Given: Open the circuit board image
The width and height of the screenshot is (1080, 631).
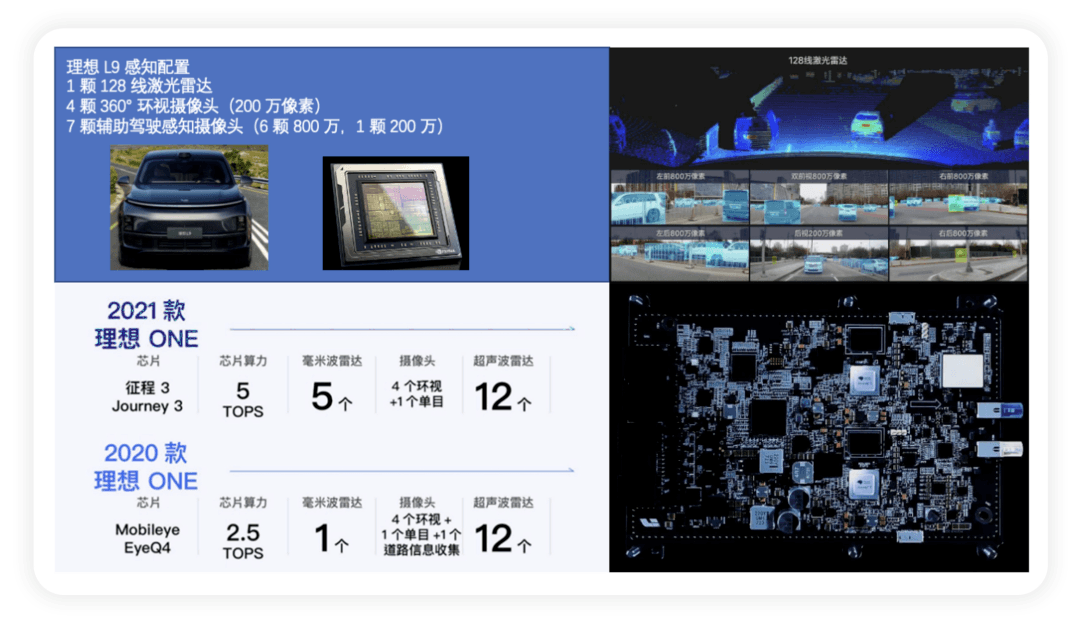Looking at the screenshot, I should pos(819,427).
